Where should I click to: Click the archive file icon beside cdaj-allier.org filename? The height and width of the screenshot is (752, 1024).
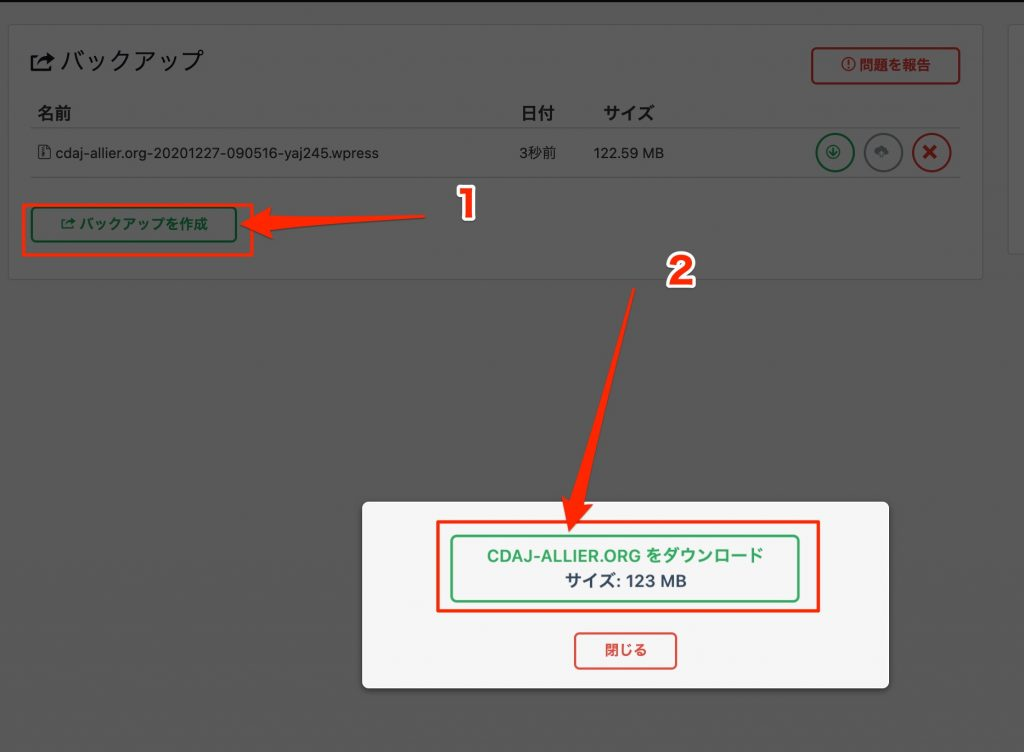click(x=44, y=152)
